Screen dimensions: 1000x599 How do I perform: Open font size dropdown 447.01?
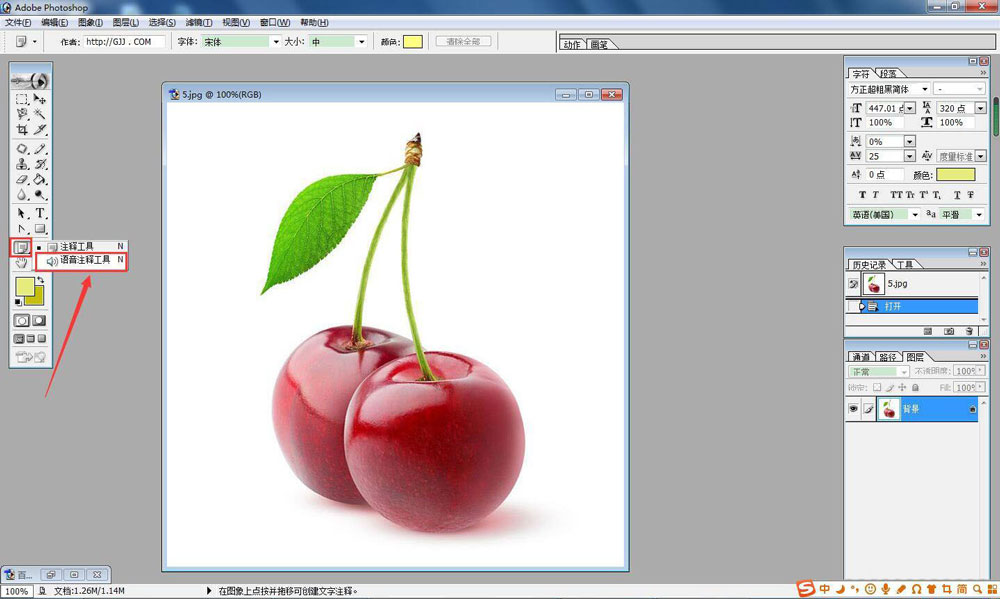(x=910, y=108)
